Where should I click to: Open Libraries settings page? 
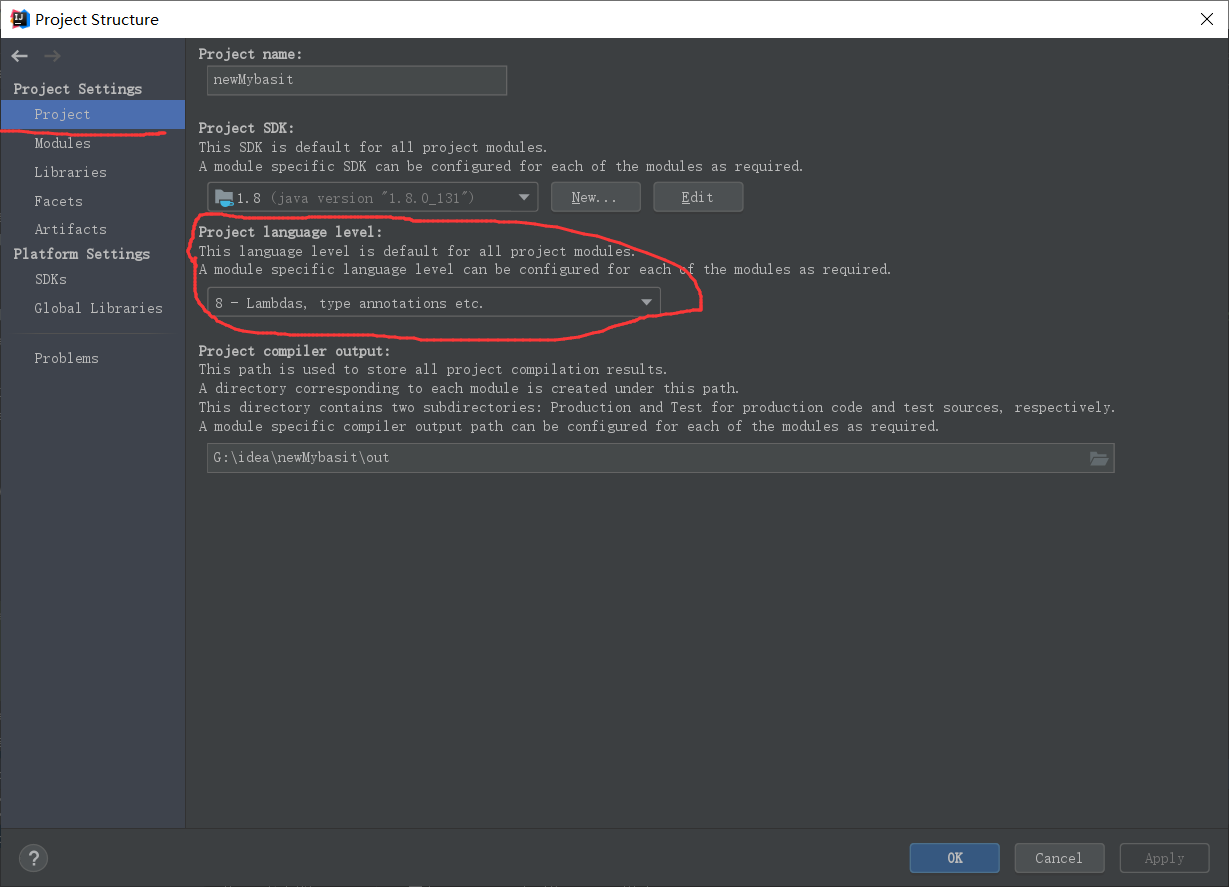pyautogui.click(x=70, y=172)
